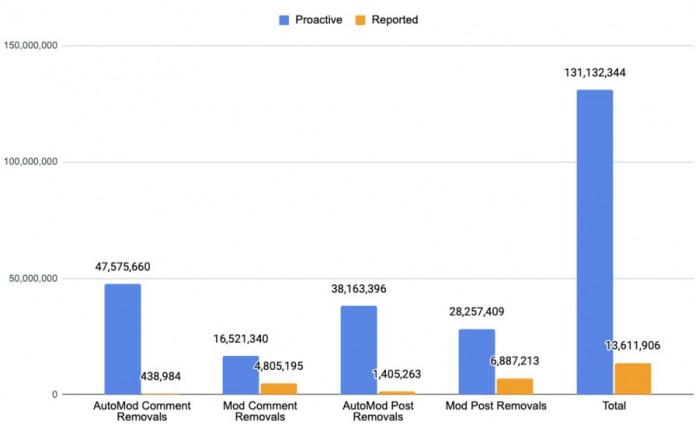Click the blue Mod Post Removals bar
The width and height of the screenshot is (700, 425).
[x=476, y=361]
